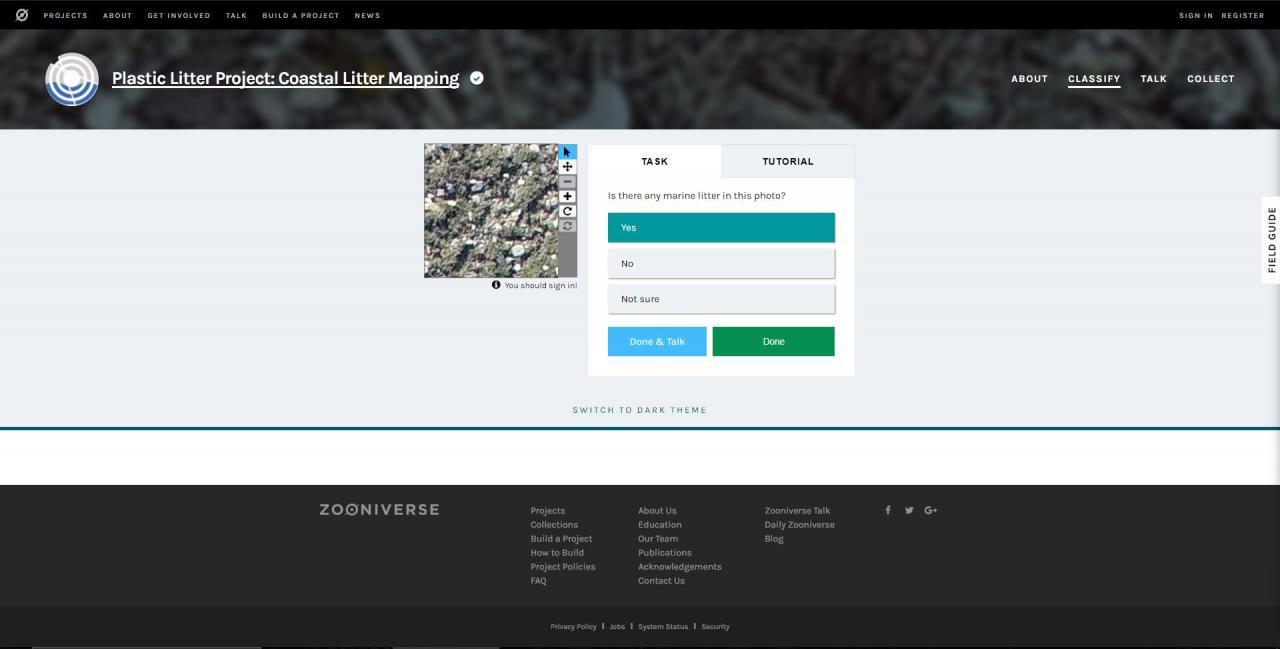Open Get Involved in top navigation
1280x649 pixels.
click(x=179, y=15)
